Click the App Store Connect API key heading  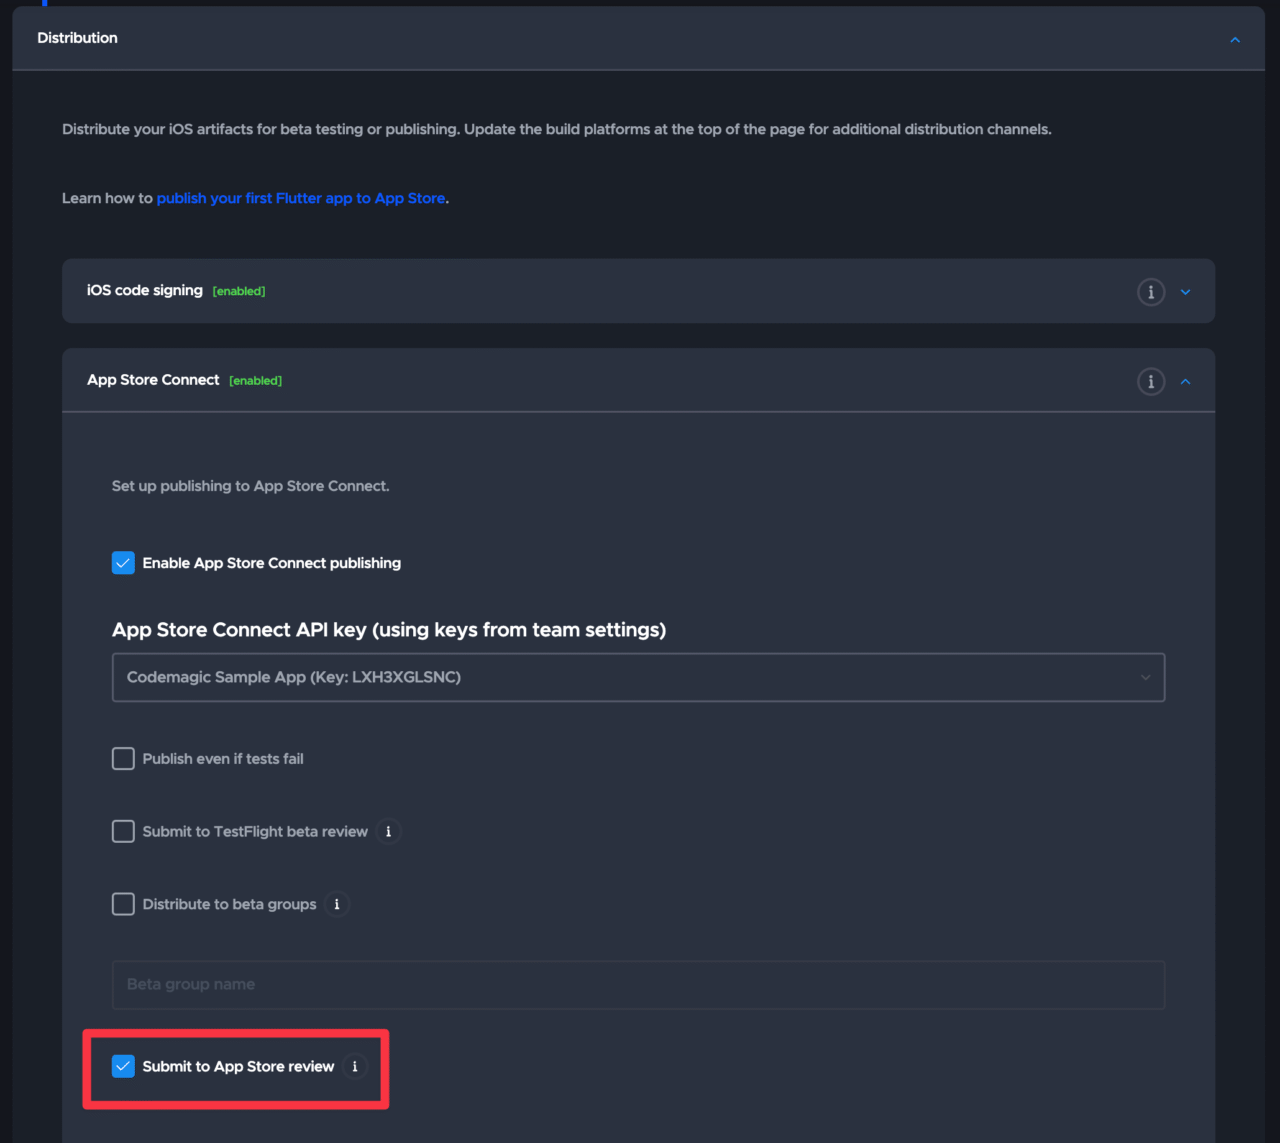tap(389, 630)
